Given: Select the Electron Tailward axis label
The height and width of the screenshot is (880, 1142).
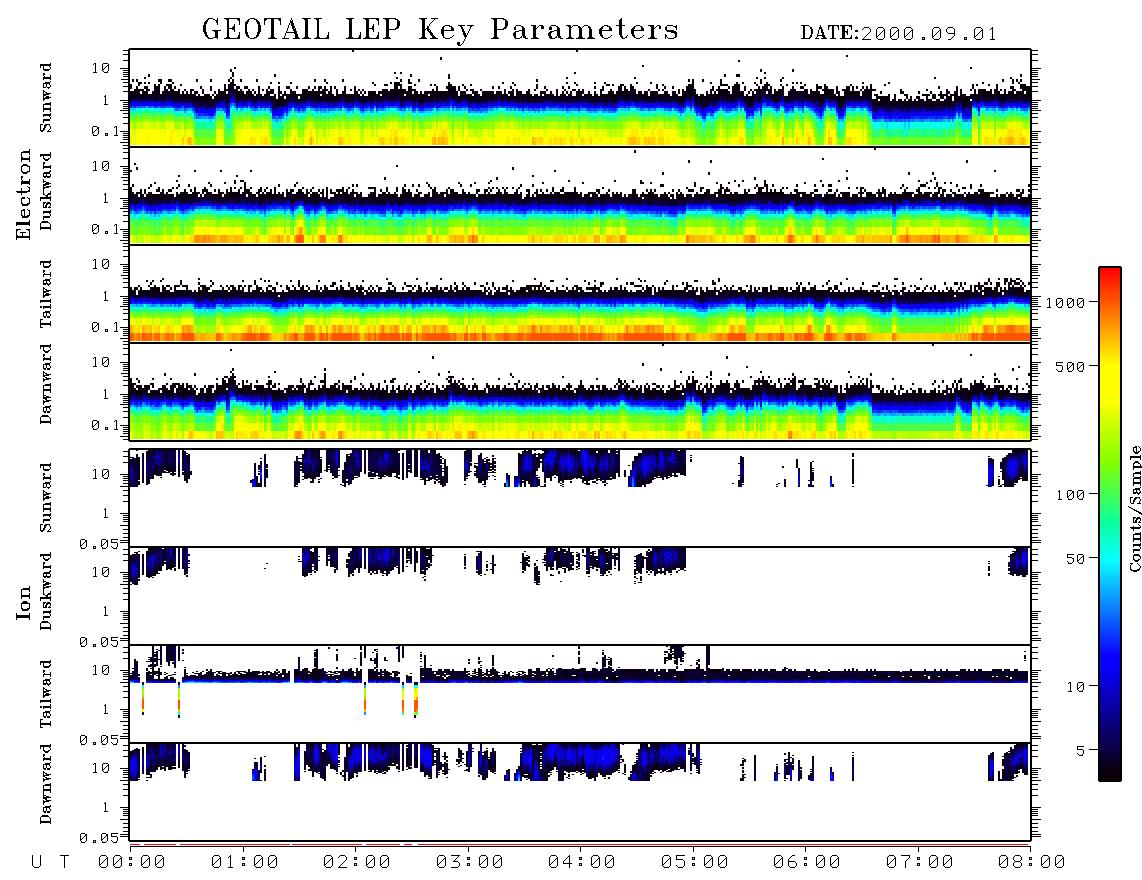Looking at the screenshot, I should tap(45, 294).
